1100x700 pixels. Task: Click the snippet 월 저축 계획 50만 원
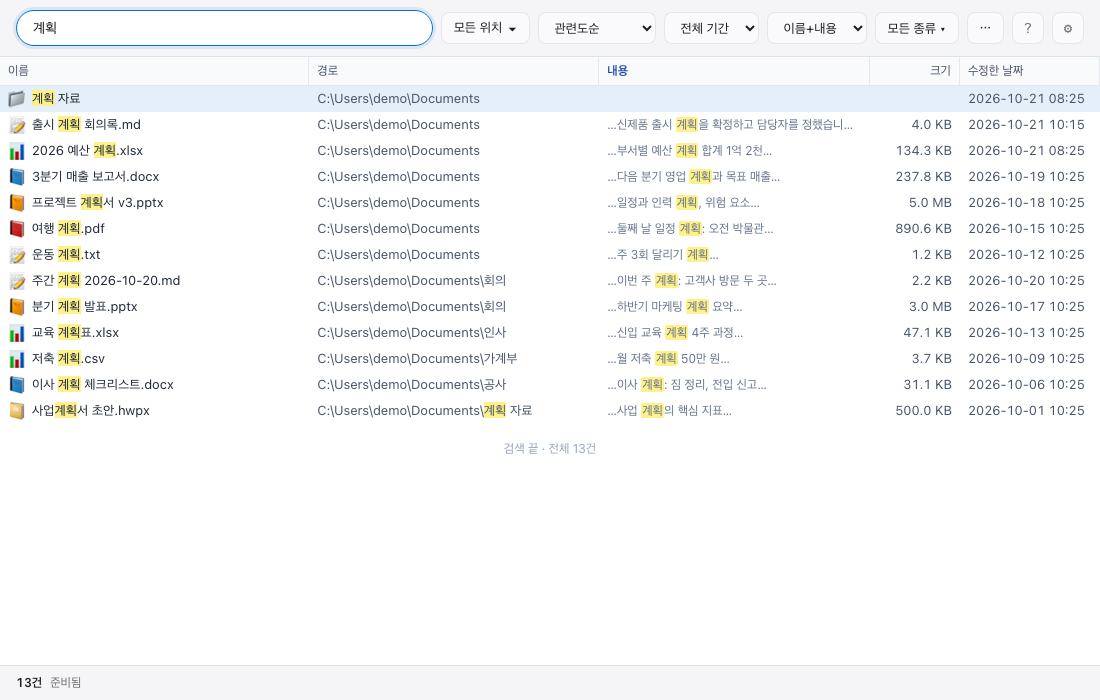click(x=668, y=358)
